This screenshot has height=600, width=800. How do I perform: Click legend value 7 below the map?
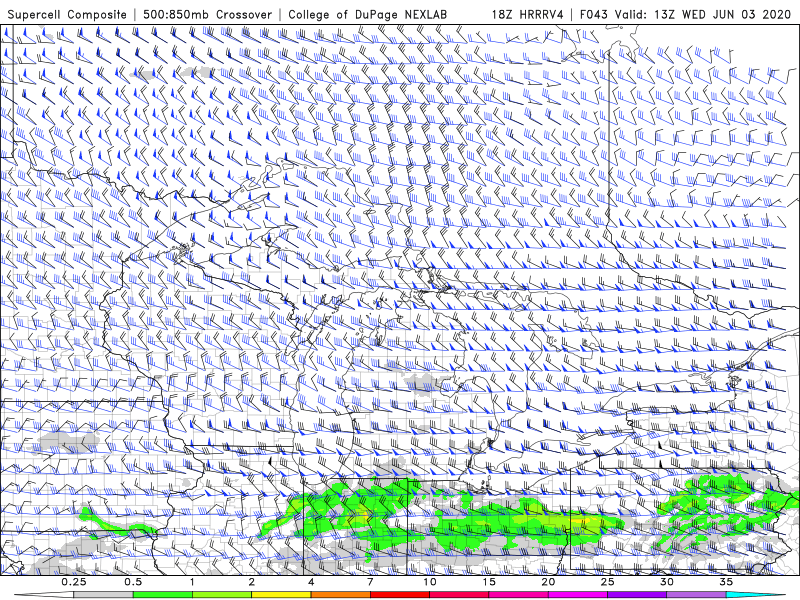click(x=370, y=582)
